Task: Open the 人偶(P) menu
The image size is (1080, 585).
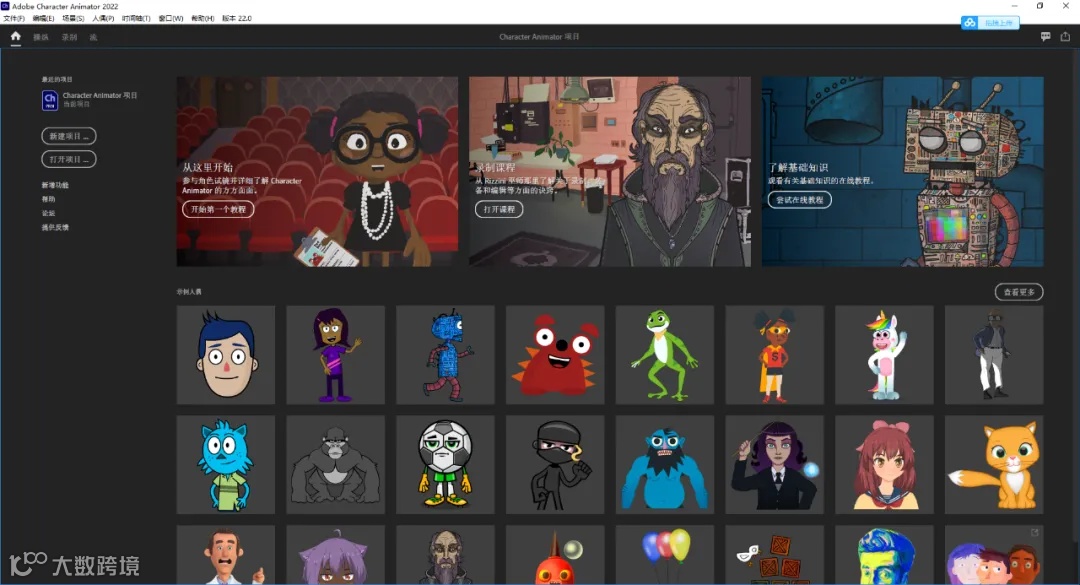Action: [x=103, y=18]
